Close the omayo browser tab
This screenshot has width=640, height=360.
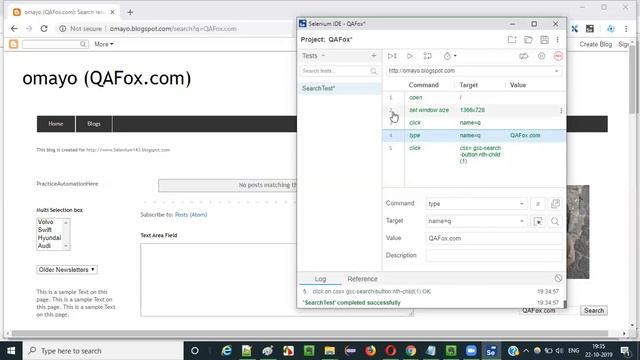(113, 12)
